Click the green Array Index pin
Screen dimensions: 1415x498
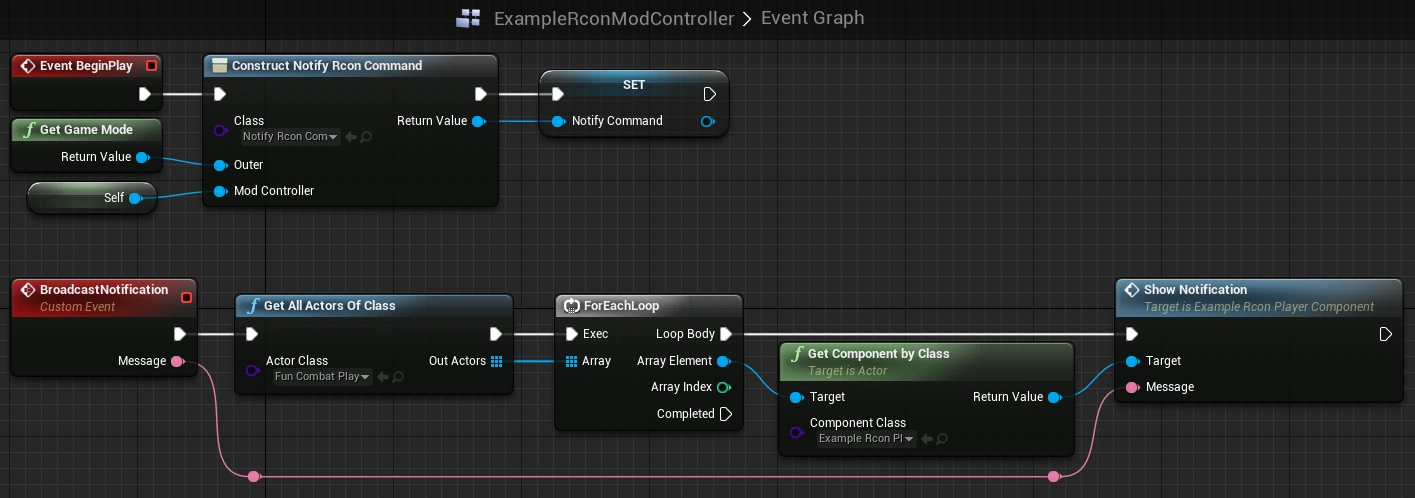pyautogui.click(x=724, y=387)
